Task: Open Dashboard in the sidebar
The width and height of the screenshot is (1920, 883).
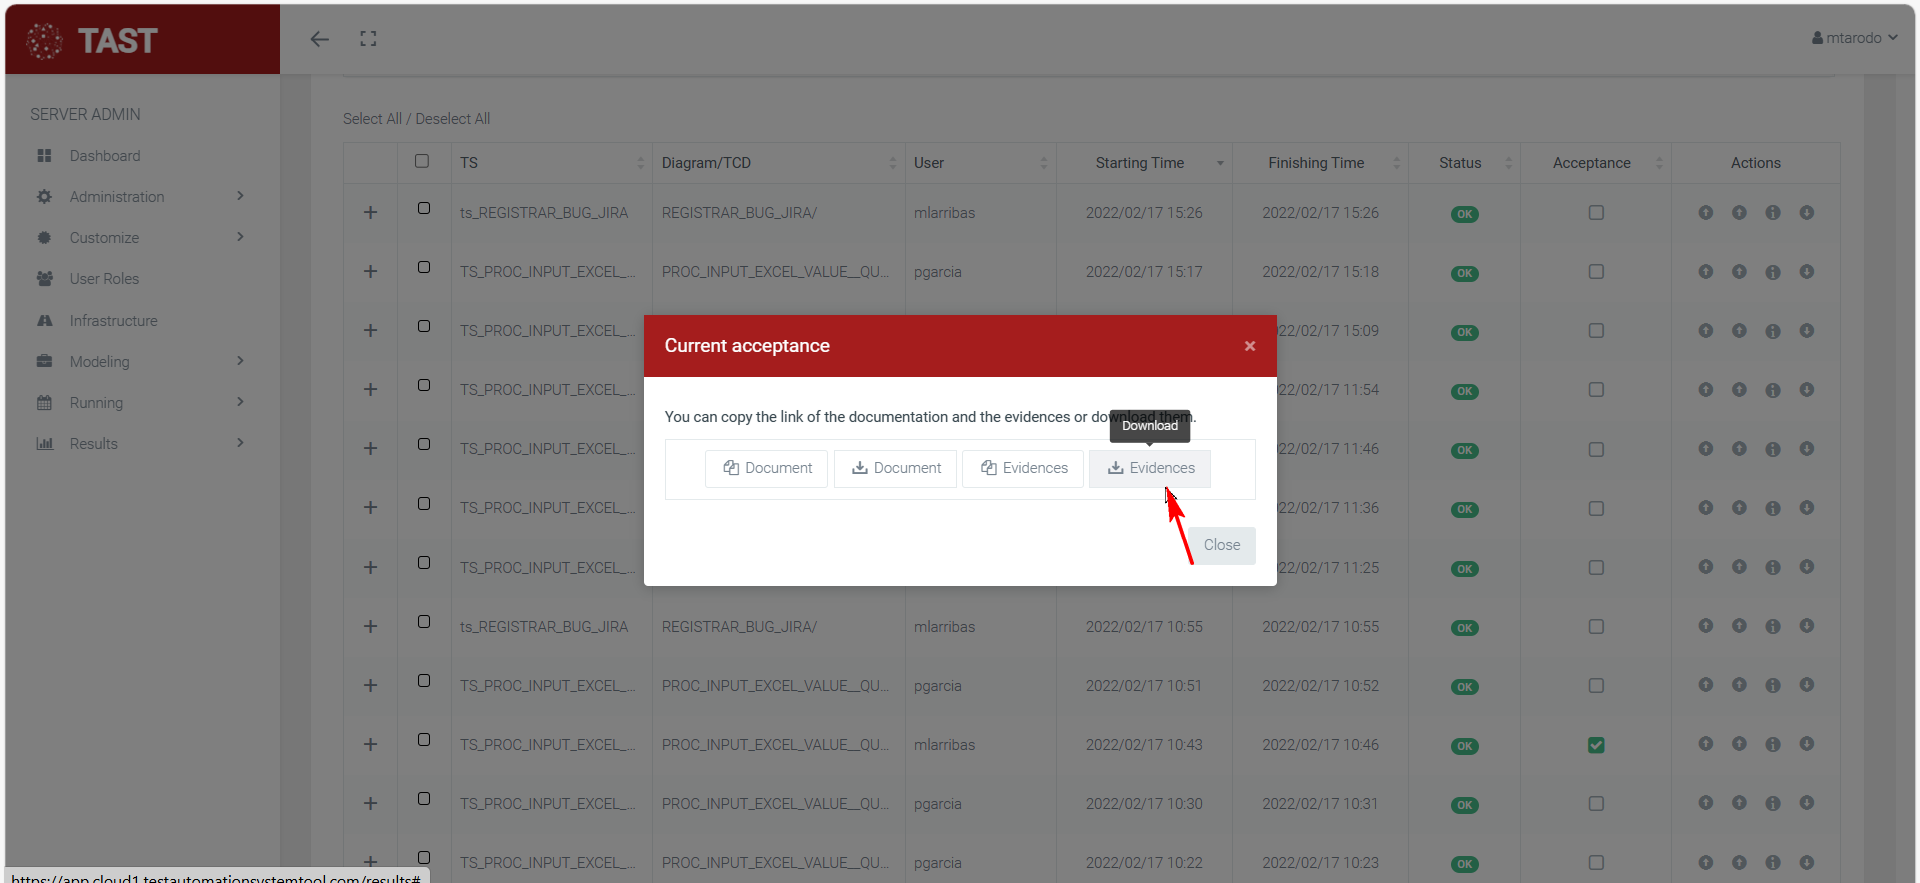Action: tap(105, 156)
